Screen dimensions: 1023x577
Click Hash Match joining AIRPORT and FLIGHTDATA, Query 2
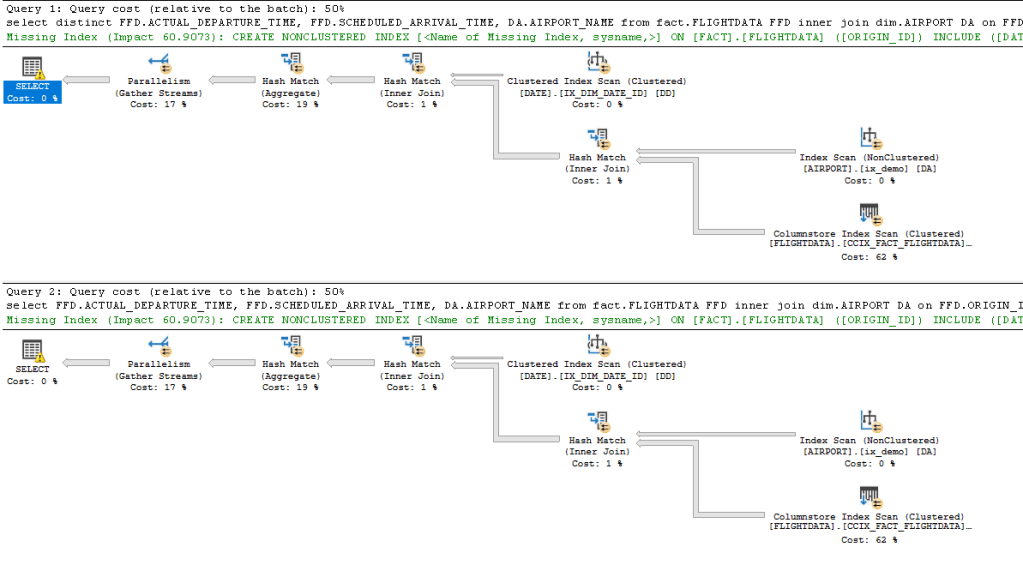597,422
